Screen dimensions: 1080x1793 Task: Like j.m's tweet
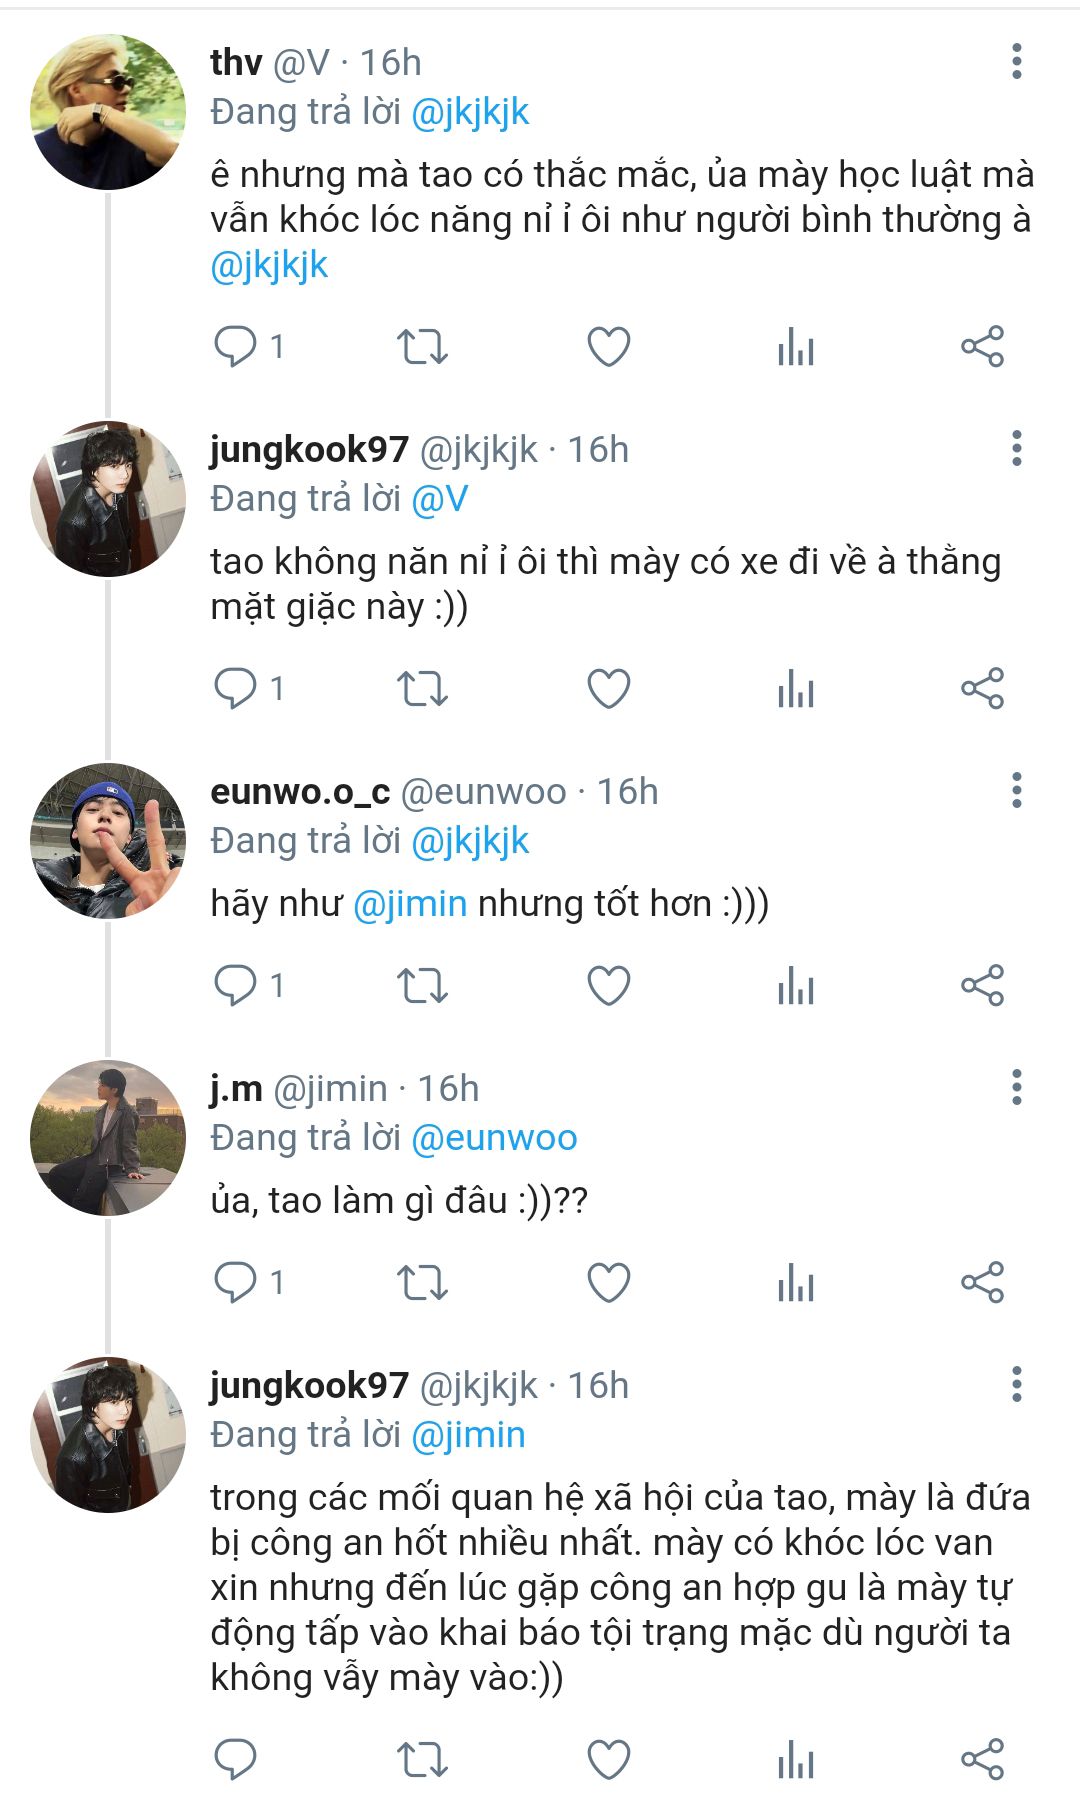[608, 1283]
